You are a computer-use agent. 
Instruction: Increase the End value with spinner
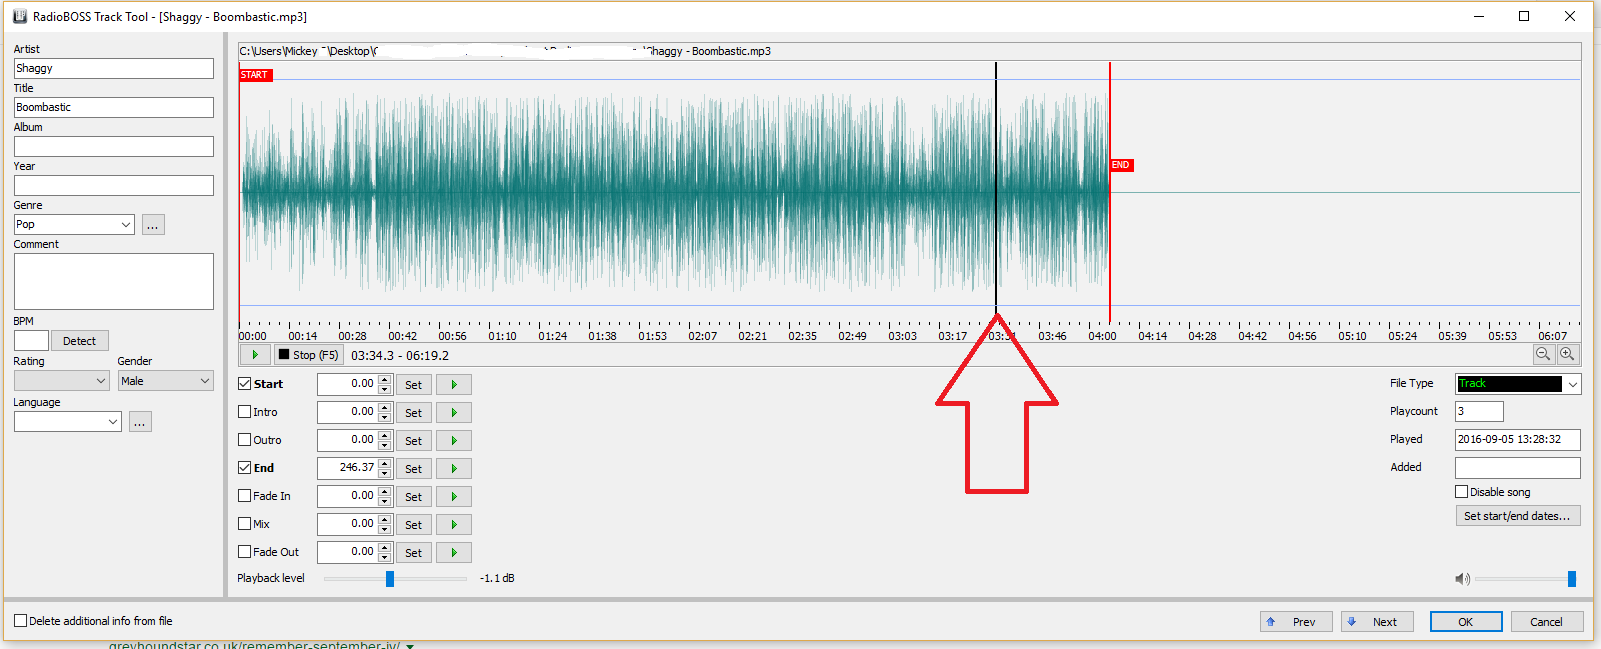tap(385, 463)
